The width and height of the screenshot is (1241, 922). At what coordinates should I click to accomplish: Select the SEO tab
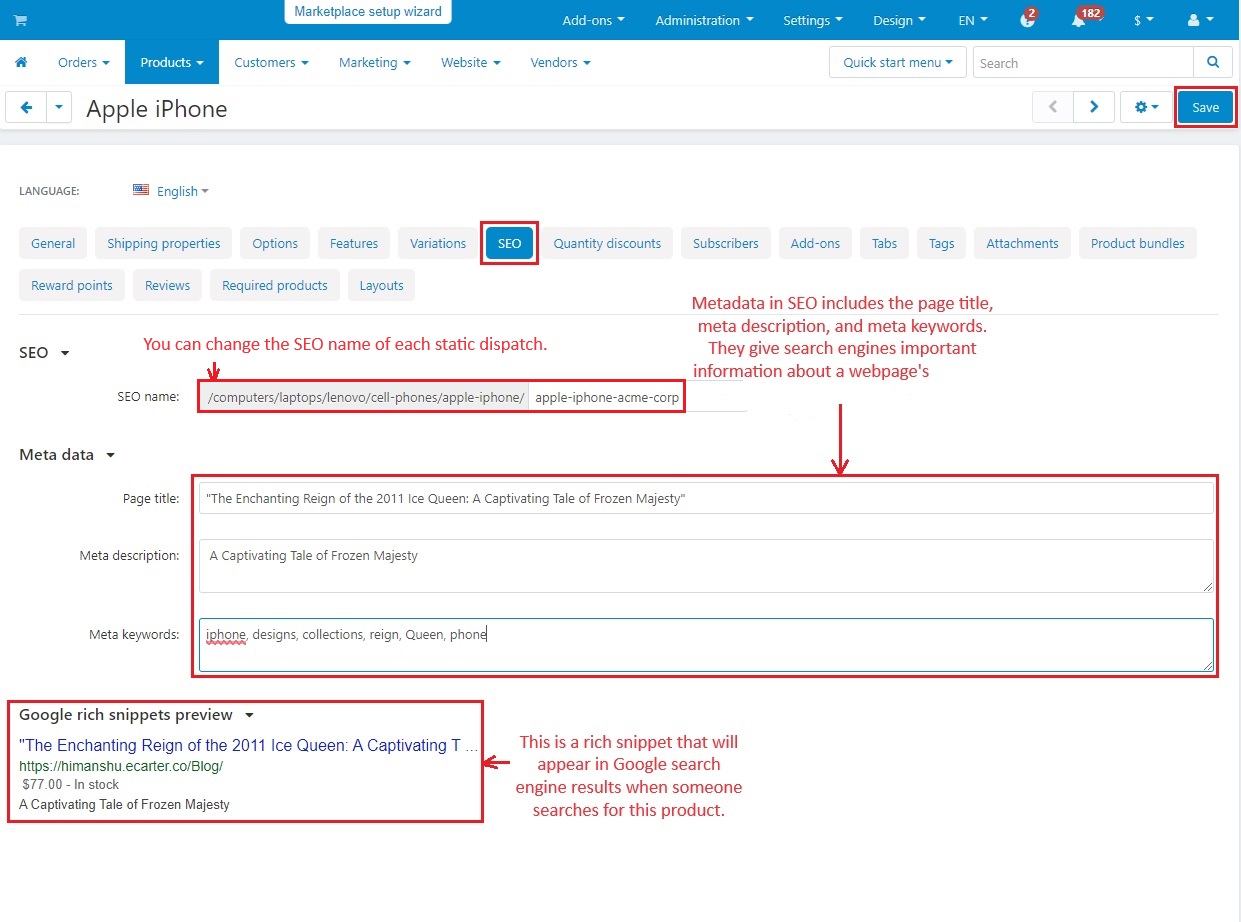click(509, 243)
